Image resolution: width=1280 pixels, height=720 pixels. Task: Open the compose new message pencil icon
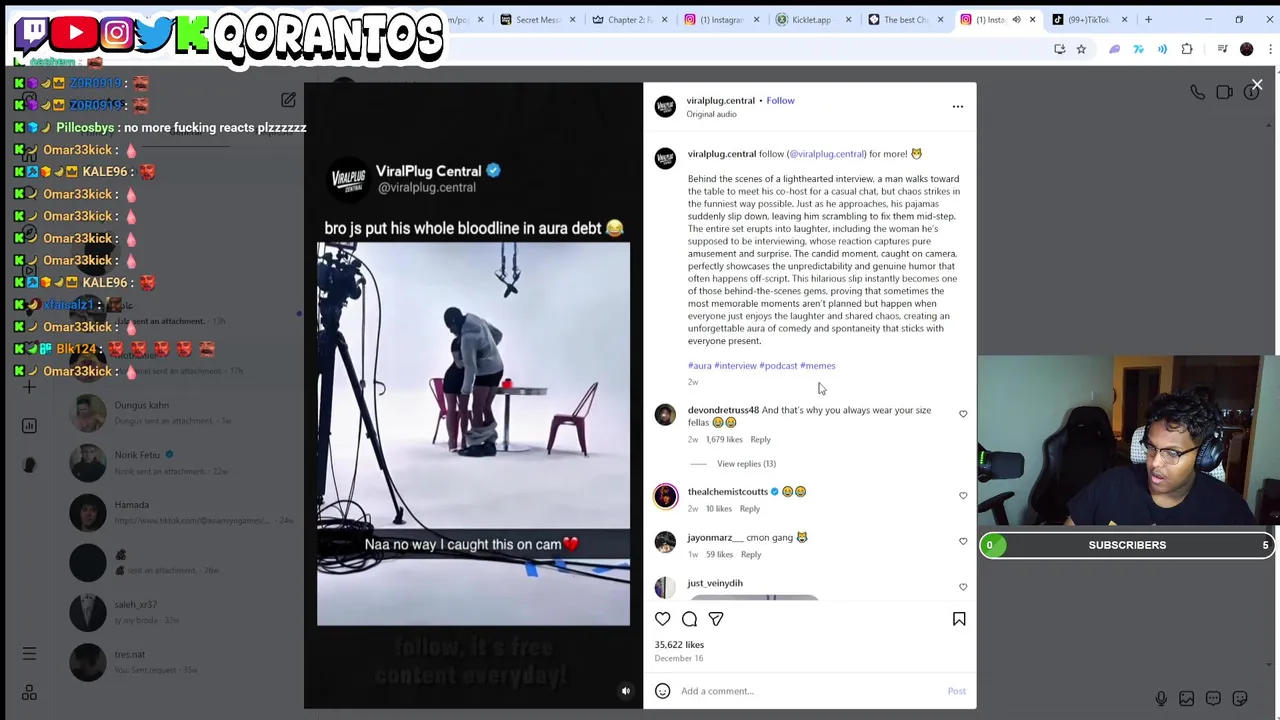pyautogui.click(x=288, y=100)
